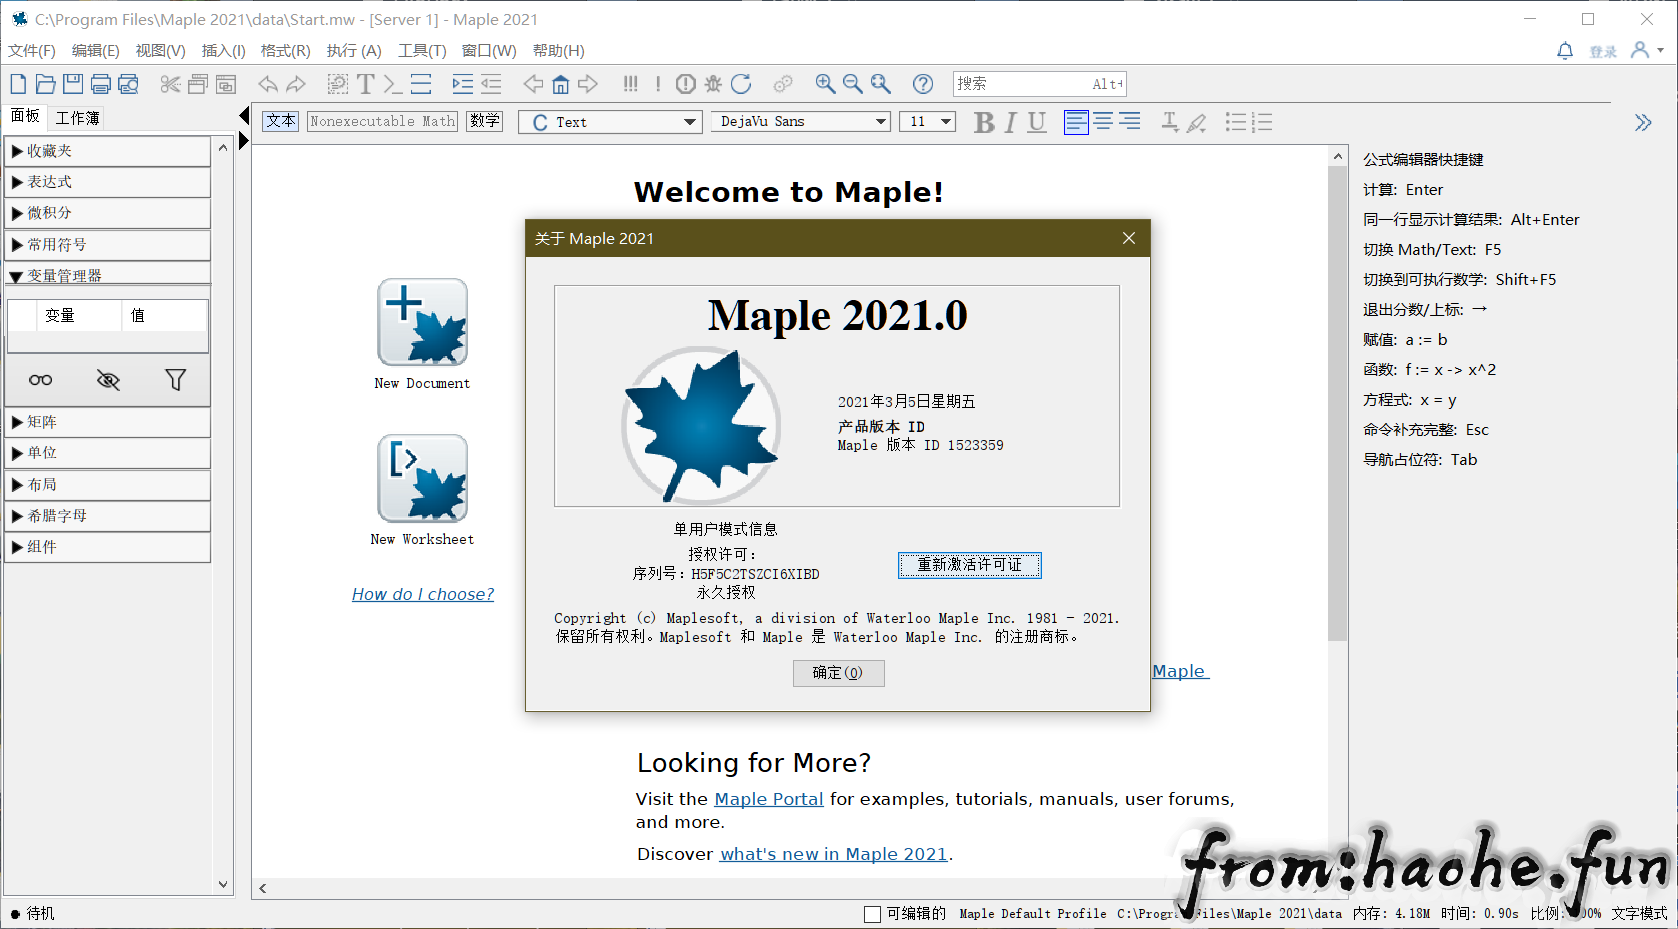Align text left
This screenshot has height=929, width=1678.
[1076, 122]
